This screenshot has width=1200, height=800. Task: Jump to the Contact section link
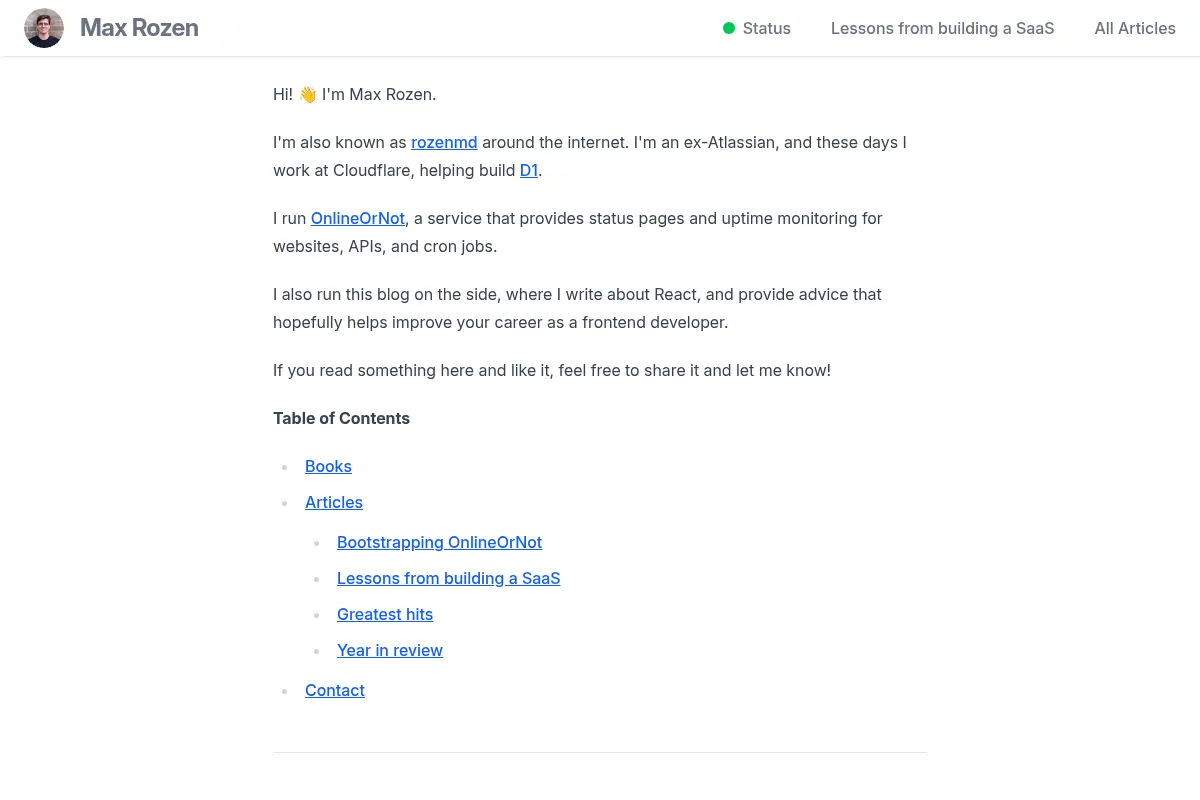click(x=335, y=690)
